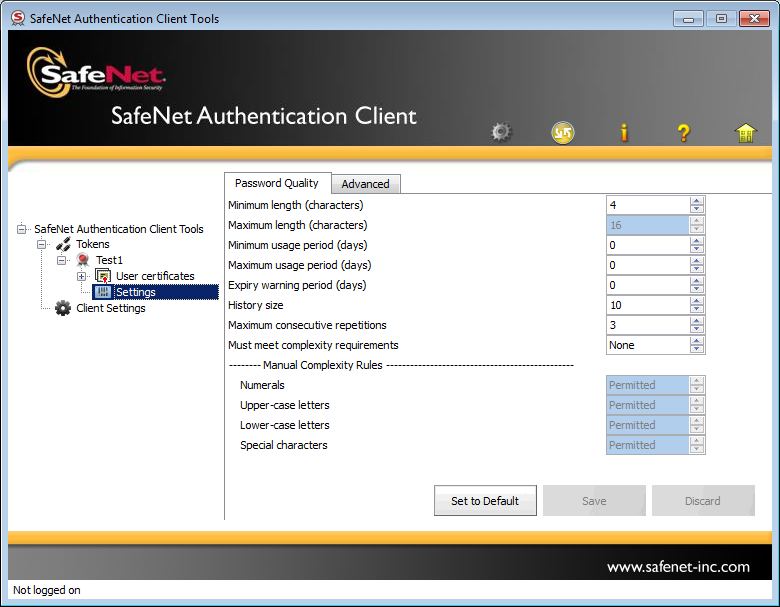Increase Maximum consecutive repetitions value
This screenshot has width=780, height=607.
[696, 321]
